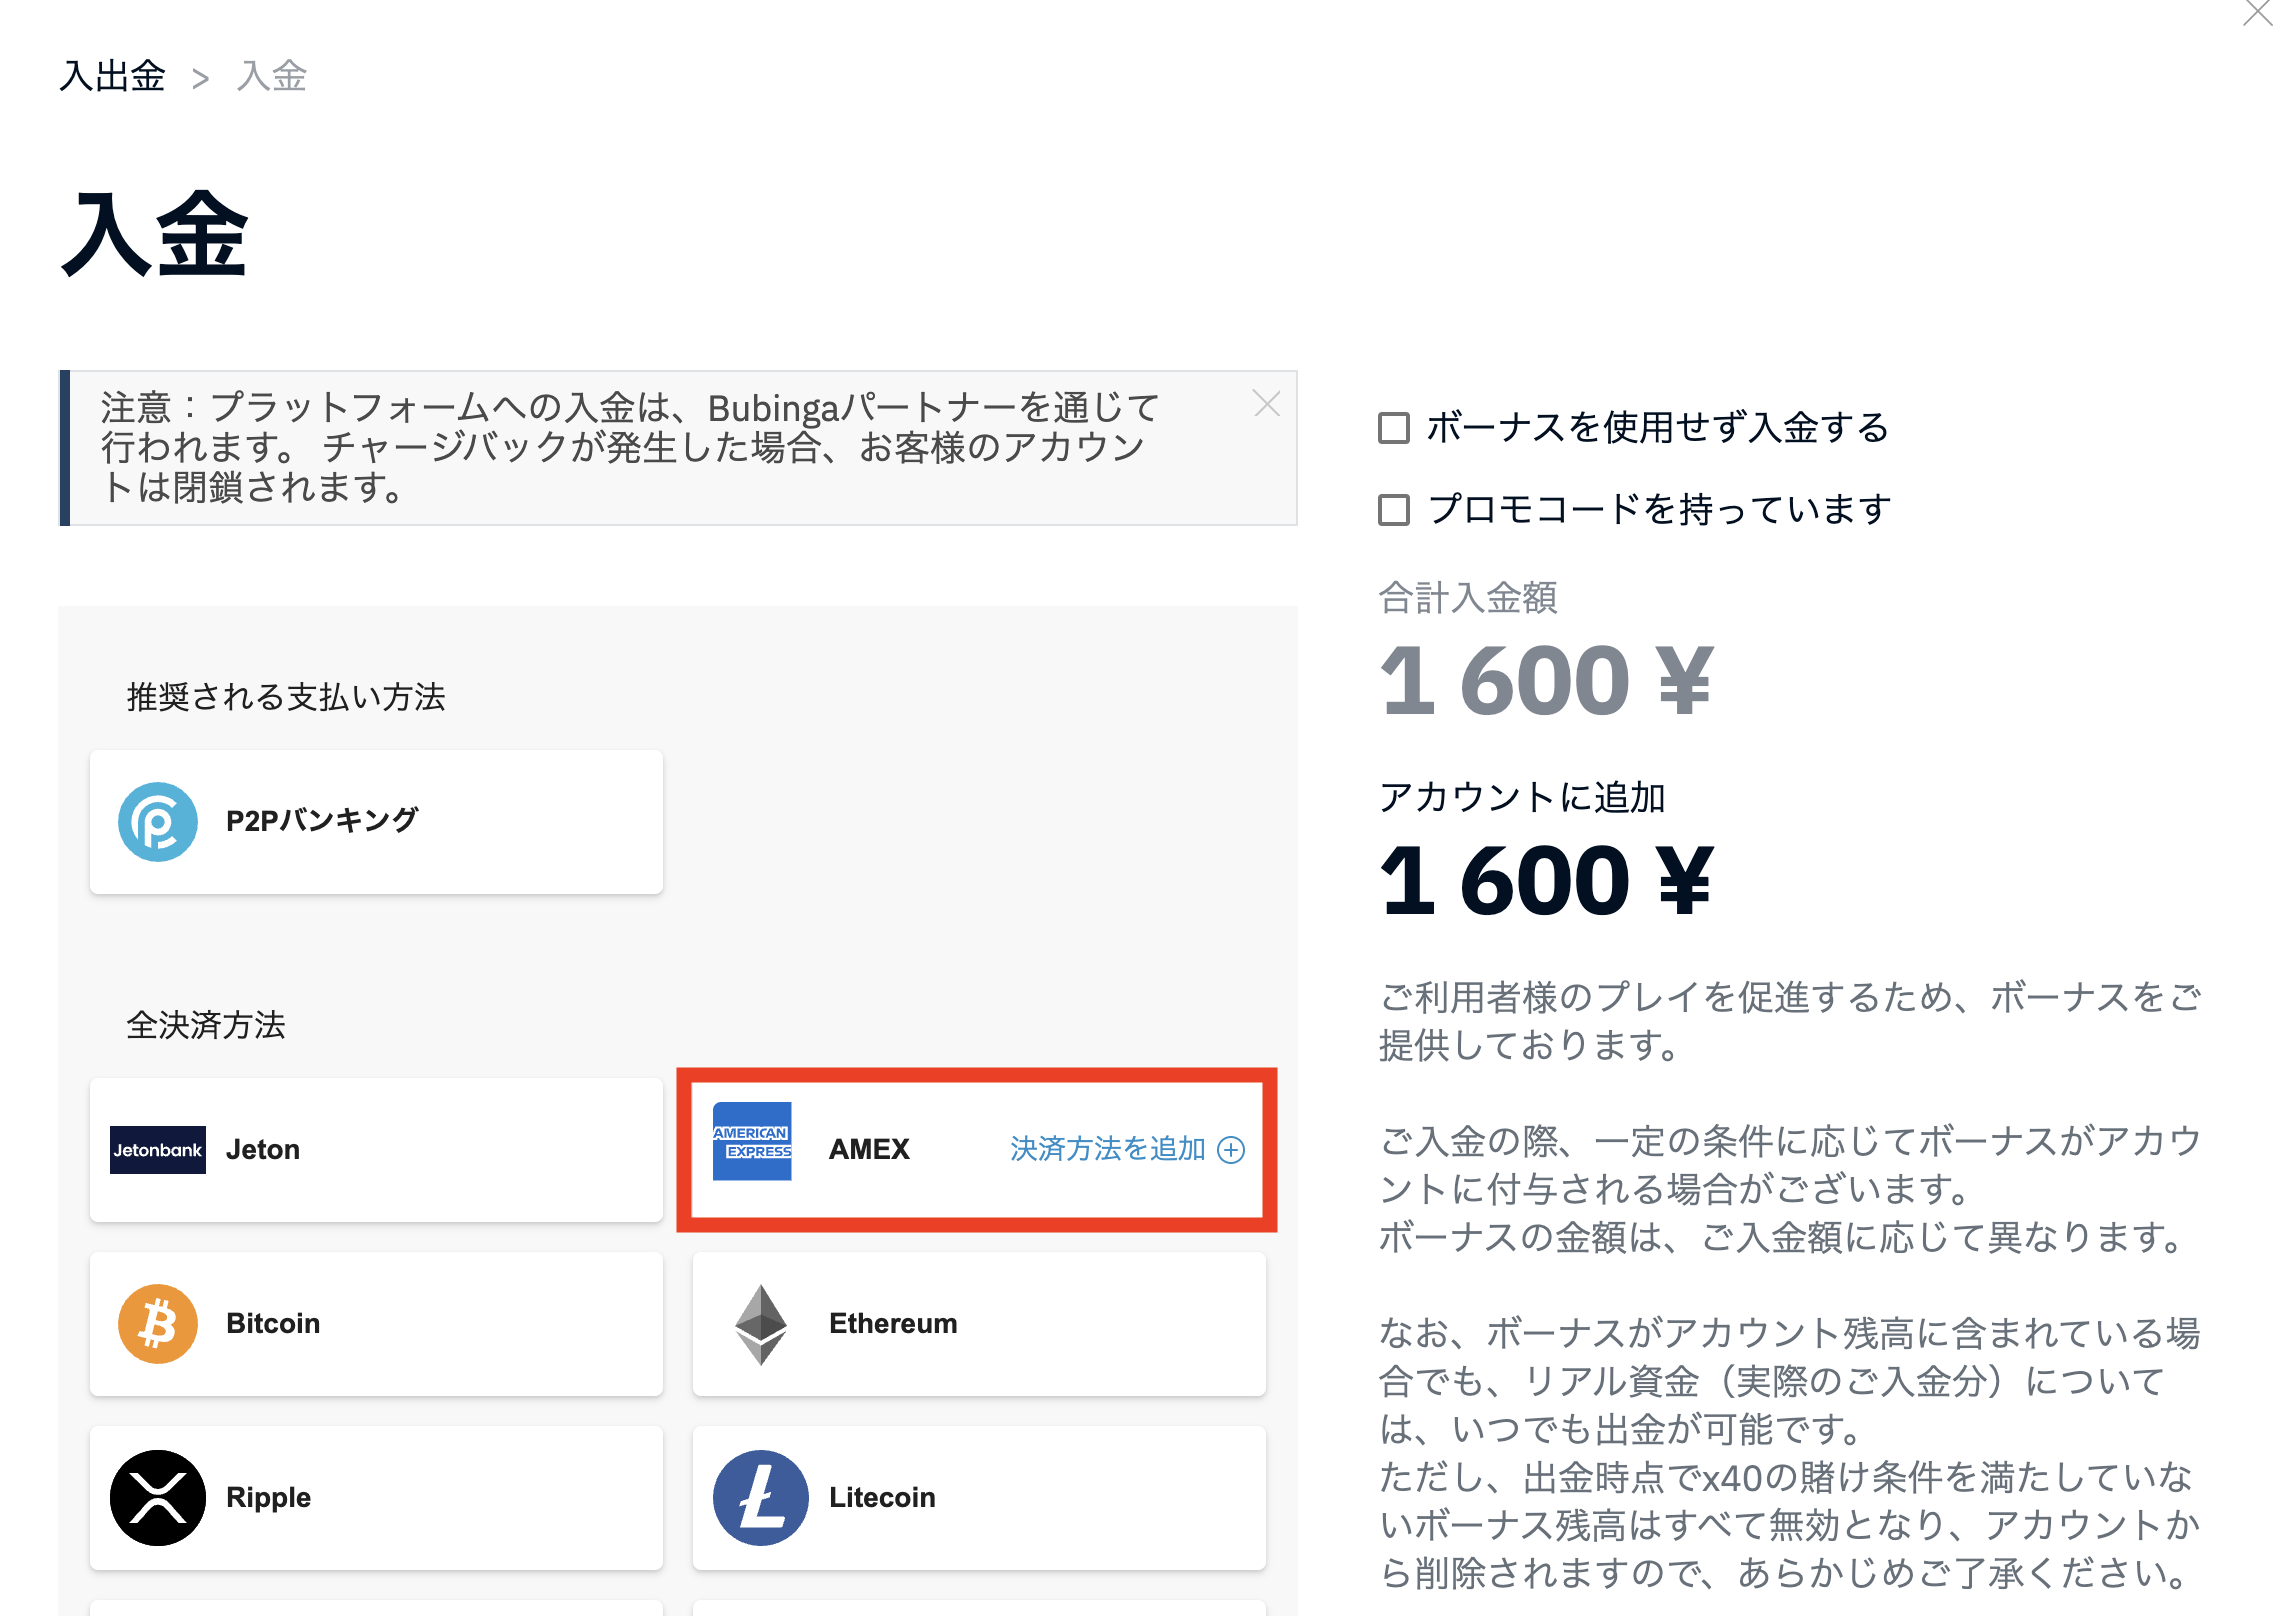This screenshot has height=1616, width=2286.
Task: Go to 入出金 in the breadcrumb
Action: pos(112,77)
